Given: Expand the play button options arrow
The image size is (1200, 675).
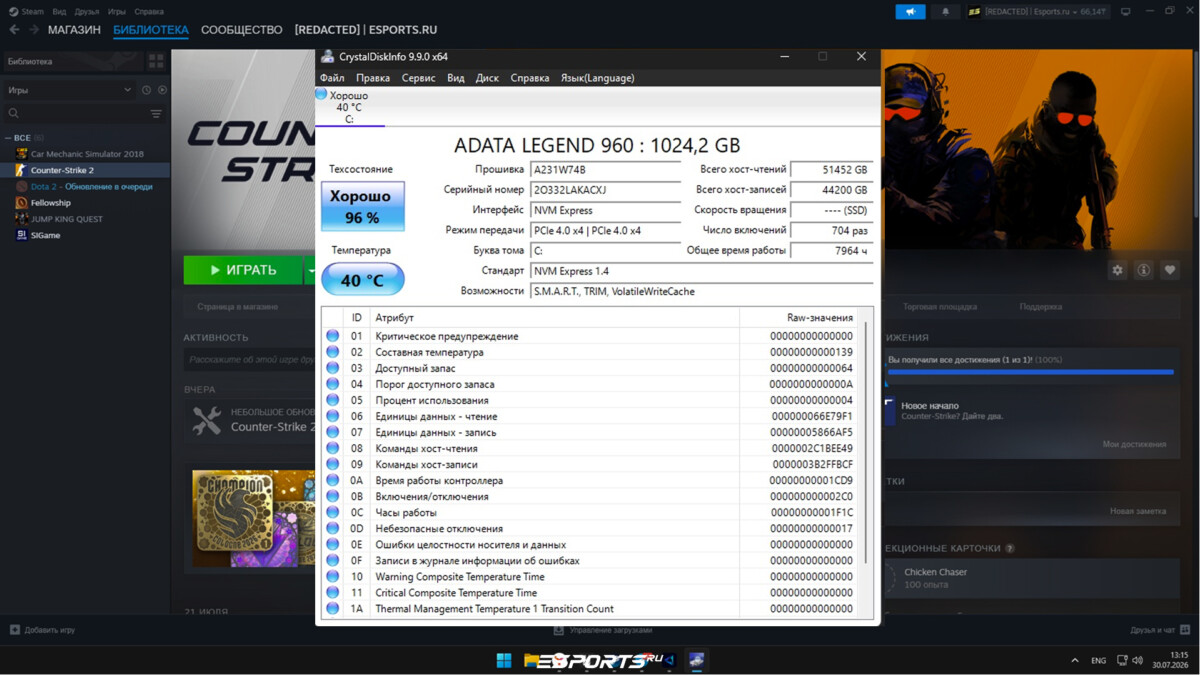Looking at the screenshot, I should pos(310,270).
